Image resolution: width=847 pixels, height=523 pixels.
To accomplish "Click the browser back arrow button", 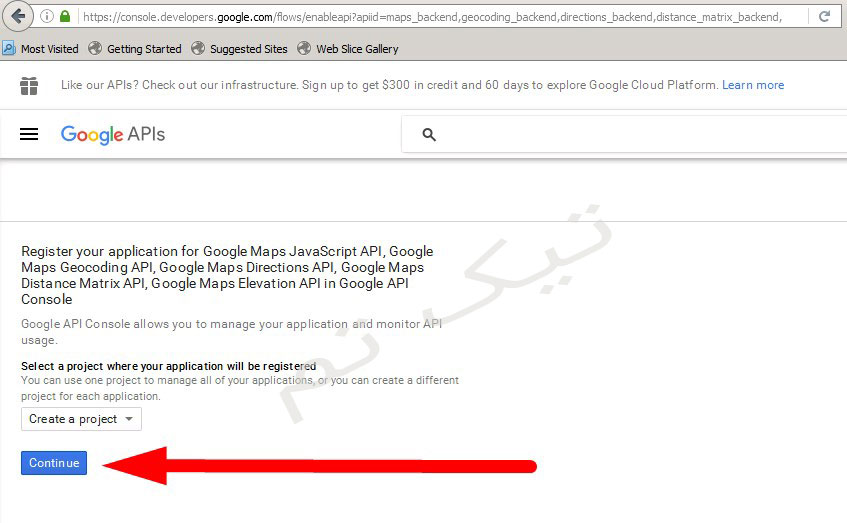I will (x=17, y=16).
